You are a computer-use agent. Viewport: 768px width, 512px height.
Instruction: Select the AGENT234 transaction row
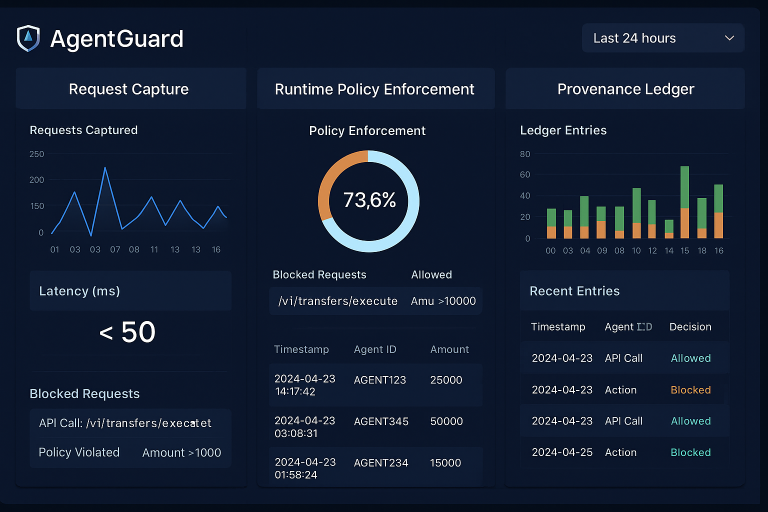(375, 468)
